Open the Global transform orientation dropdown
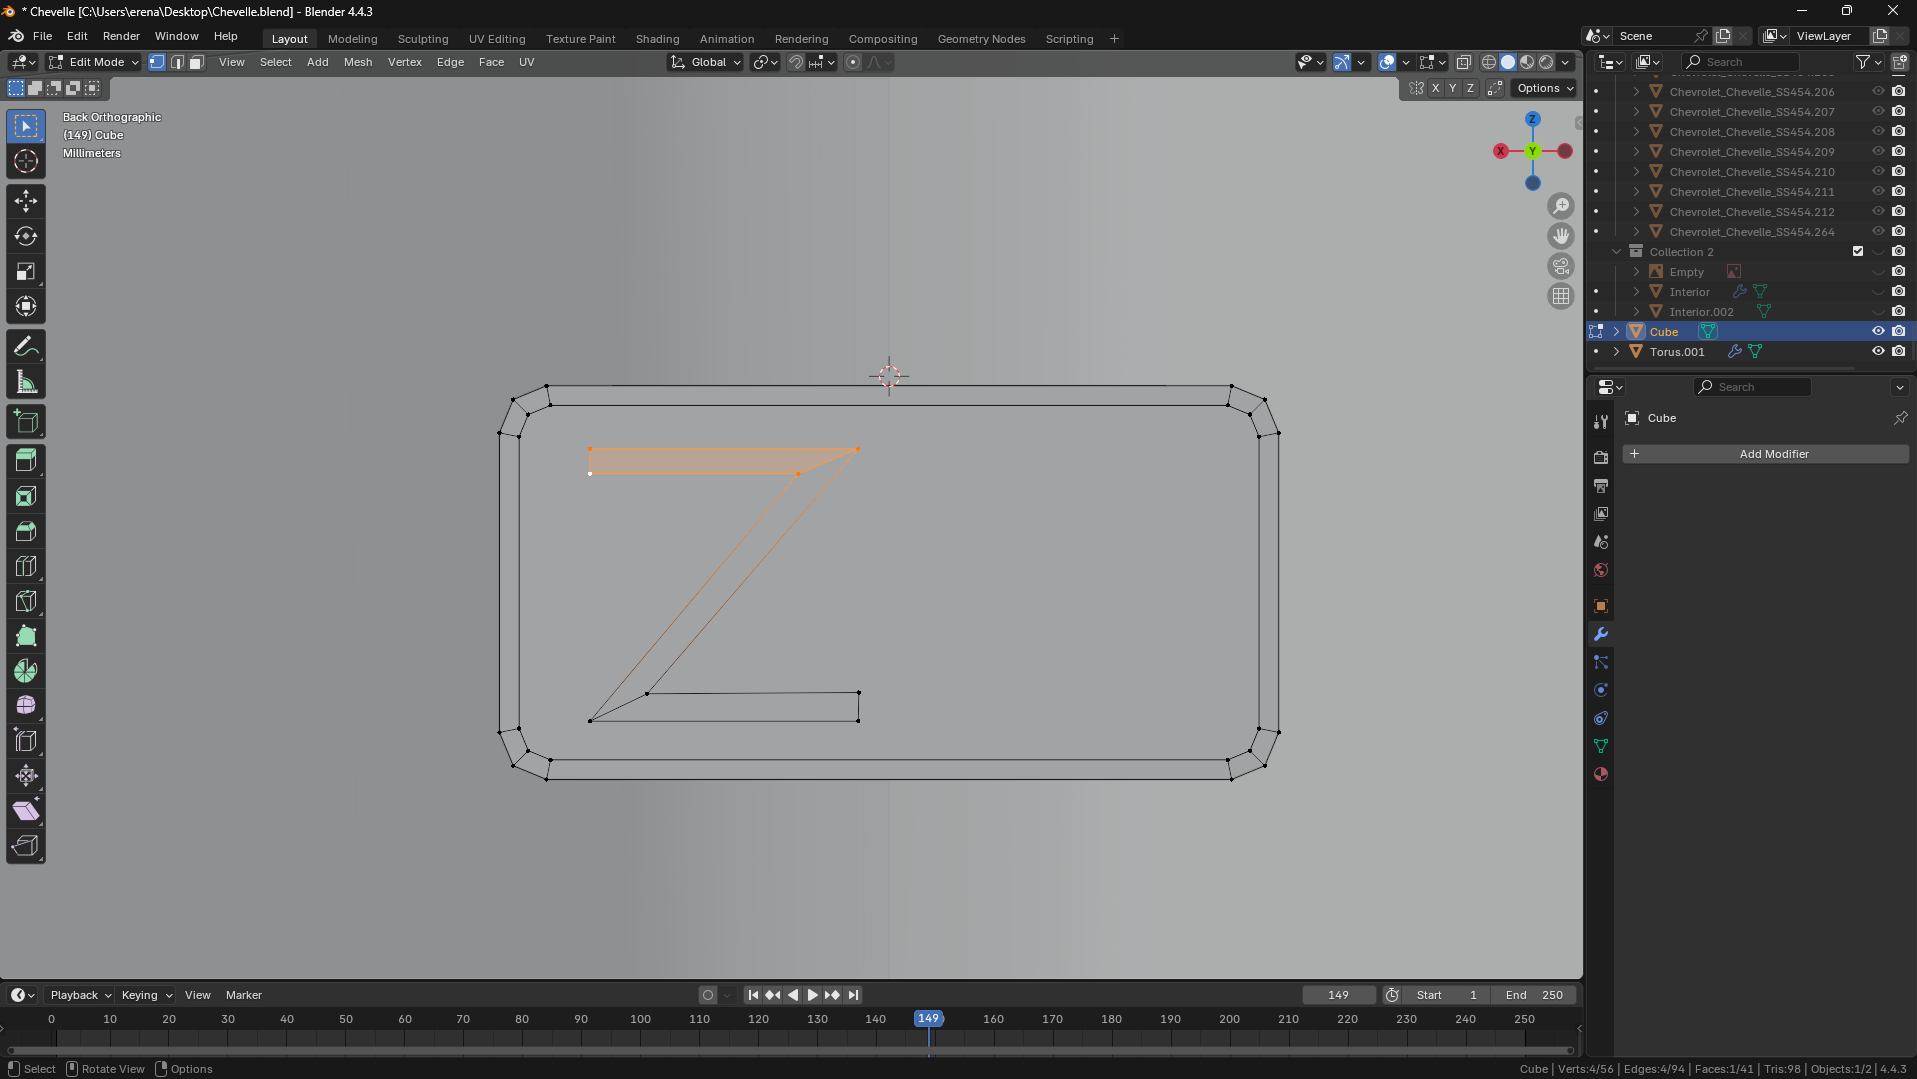 [706, 62]
